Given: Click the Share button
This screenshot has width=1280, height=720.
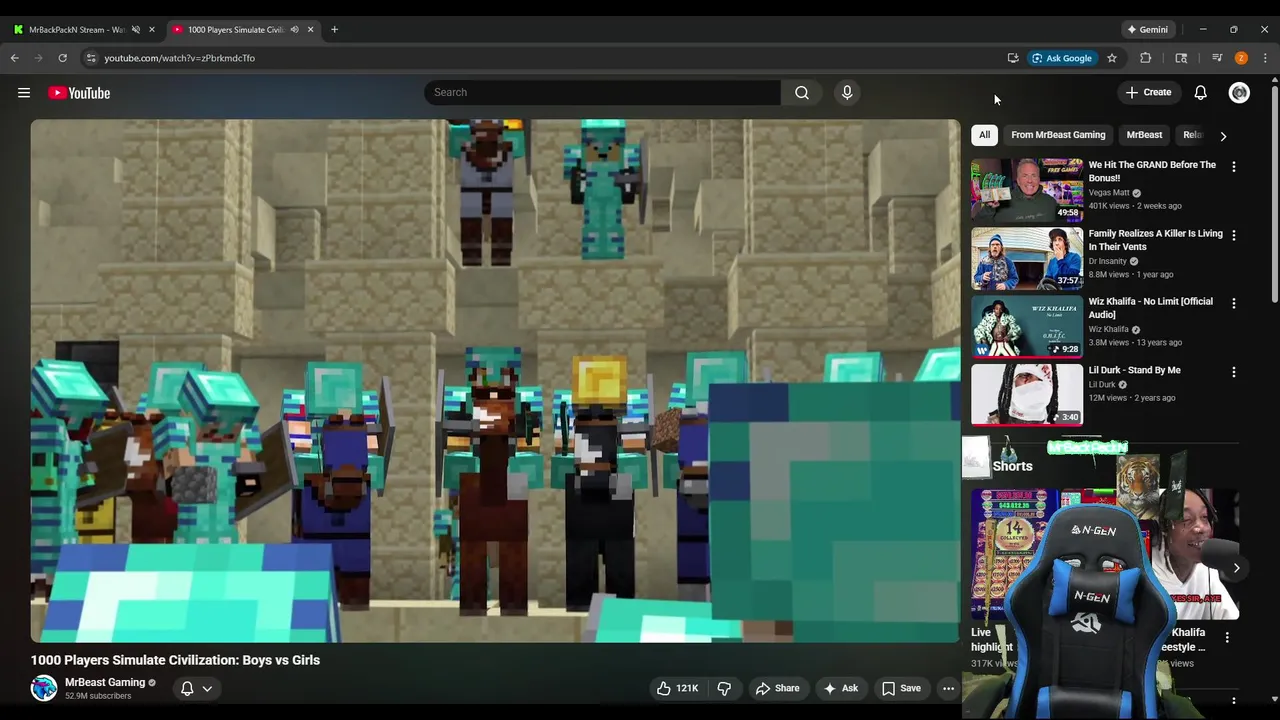Looking at the screenshot, I should pos(777,688).
